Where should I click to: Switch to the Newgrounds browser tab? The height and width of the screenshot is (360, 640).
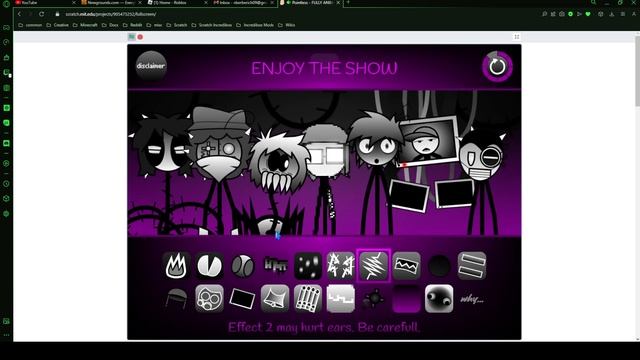(x=111, y=2)
